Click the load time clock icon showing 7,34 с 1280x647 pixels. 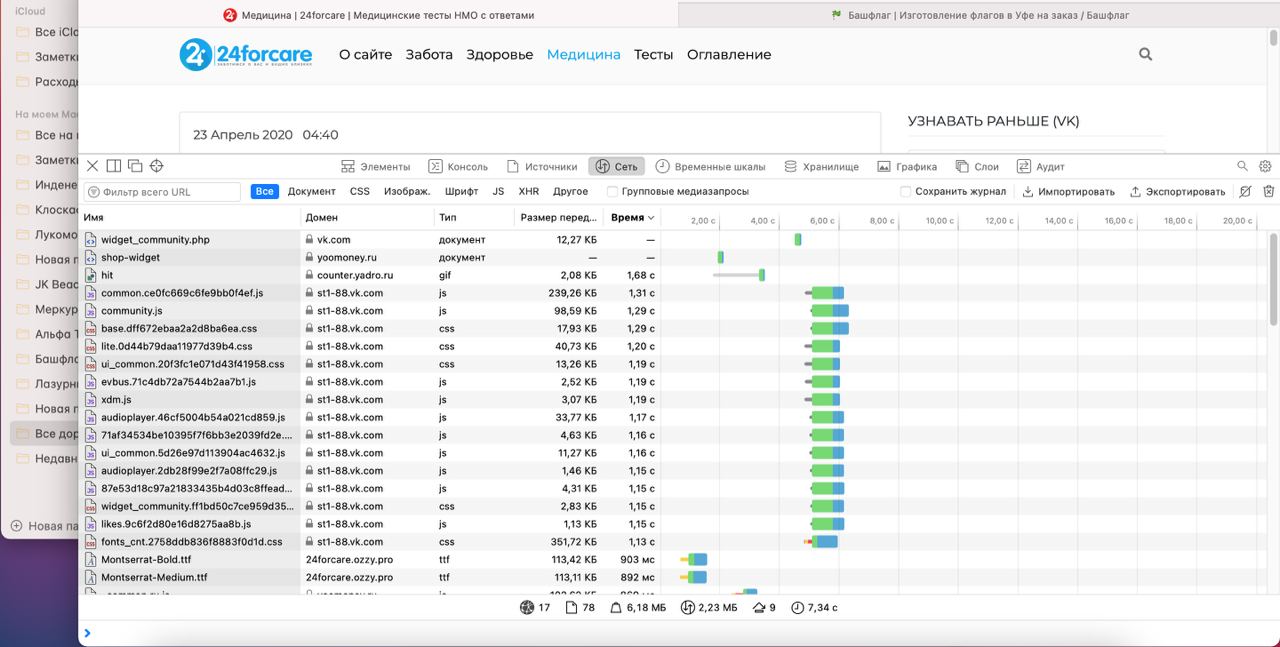797,607
